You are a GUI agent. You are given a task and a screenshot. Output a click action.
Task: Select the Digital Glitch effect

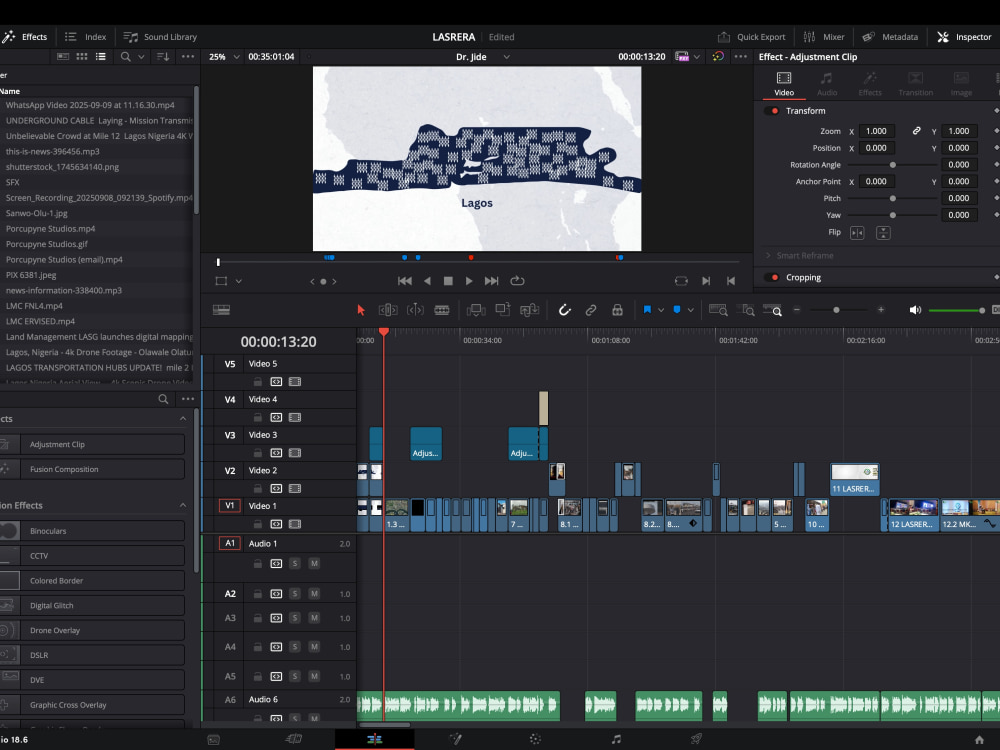tap(92, 605)
